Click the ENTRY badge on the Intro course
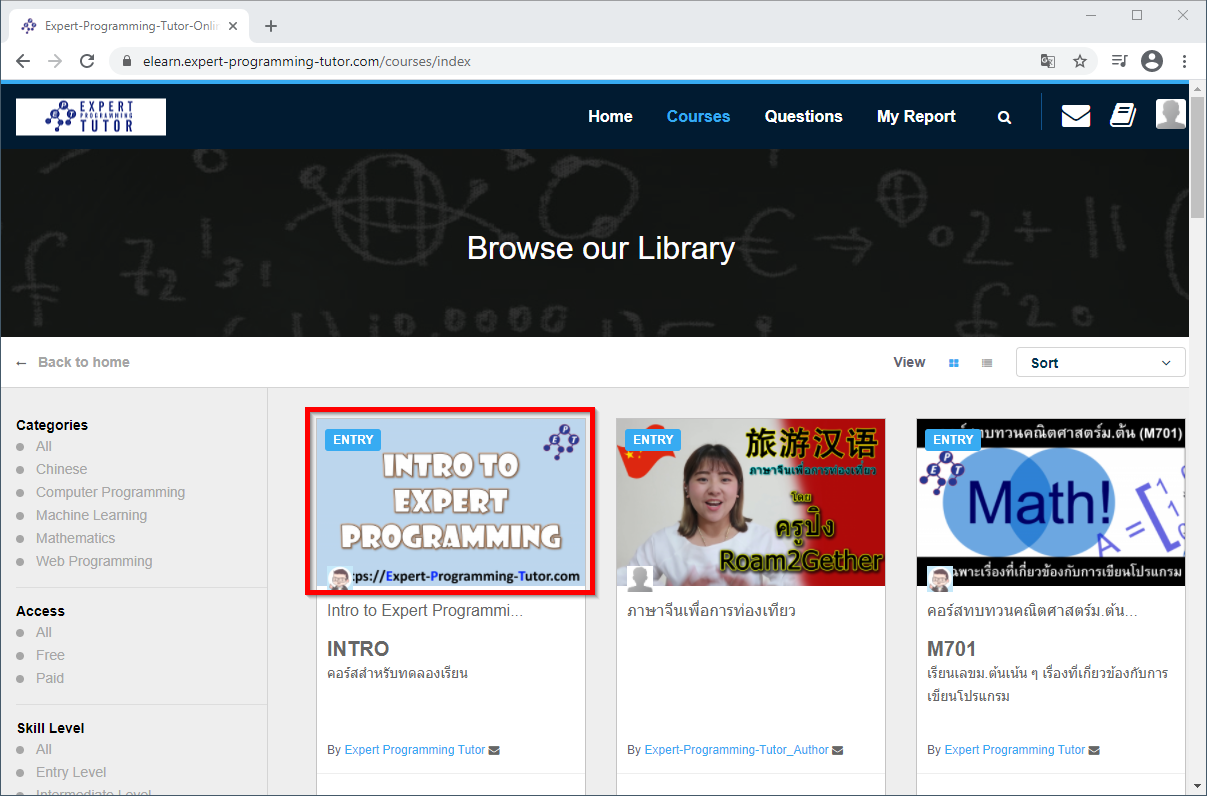This screenshot has width=1207, height=796. tap(353, 440)
